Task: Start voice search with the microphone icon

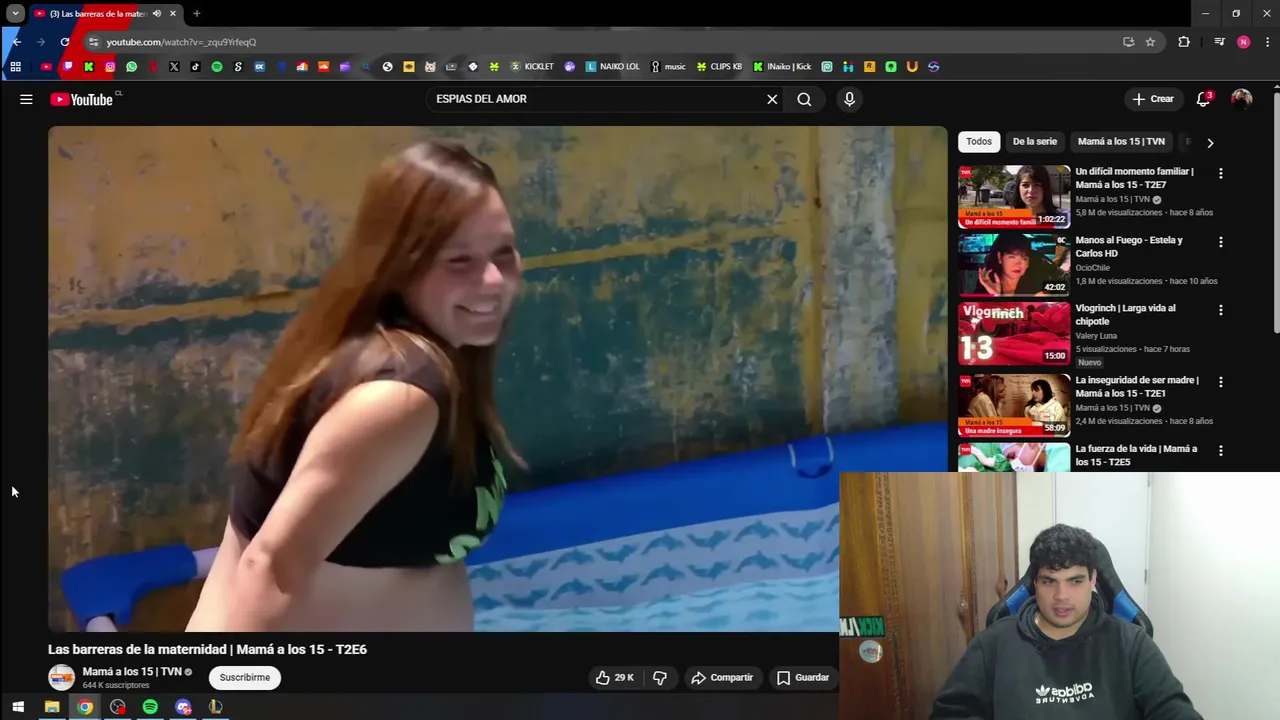Action: 849,99
